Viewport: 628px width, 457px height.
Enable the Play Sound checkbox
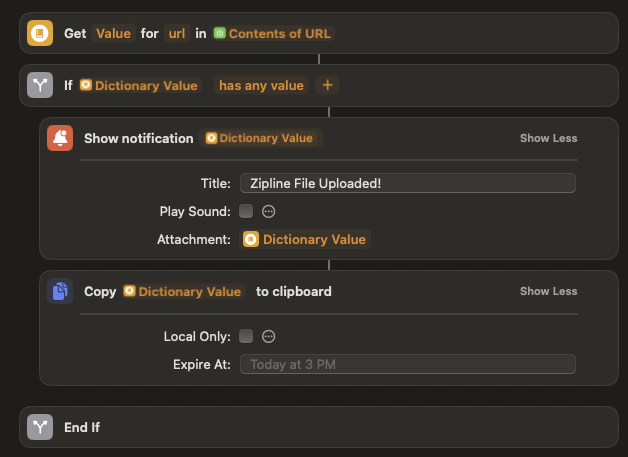[246, 211]
